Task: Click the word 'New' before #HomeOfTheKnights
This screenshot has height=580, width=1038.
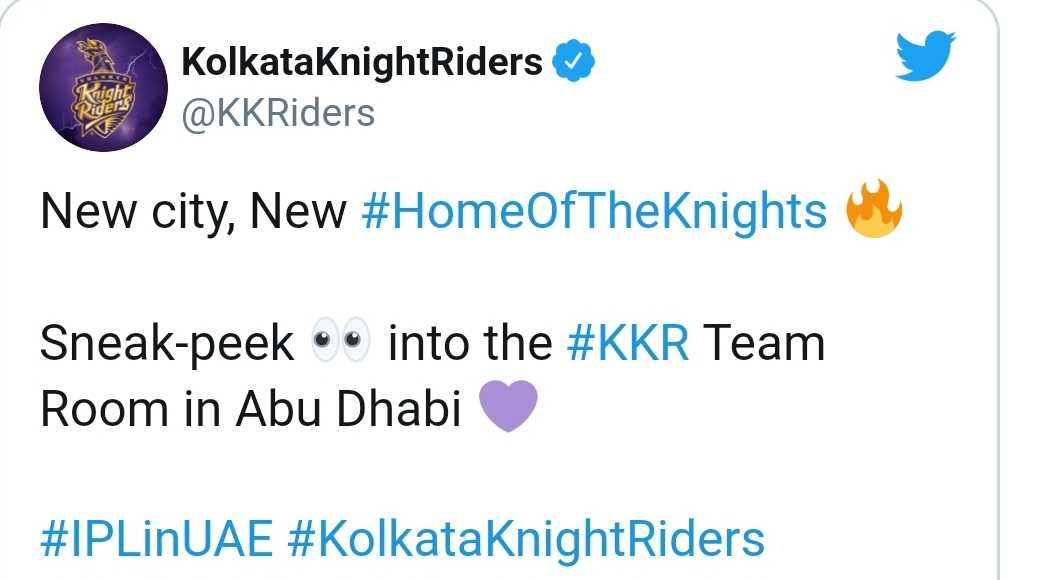Action: (x=298, y=211)
